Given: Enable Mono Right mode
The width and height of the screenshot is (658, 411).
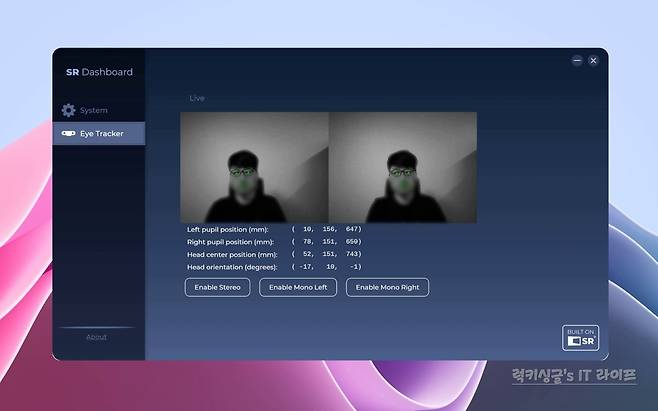Looking at the screenshot, I should [x=387, y=288].
